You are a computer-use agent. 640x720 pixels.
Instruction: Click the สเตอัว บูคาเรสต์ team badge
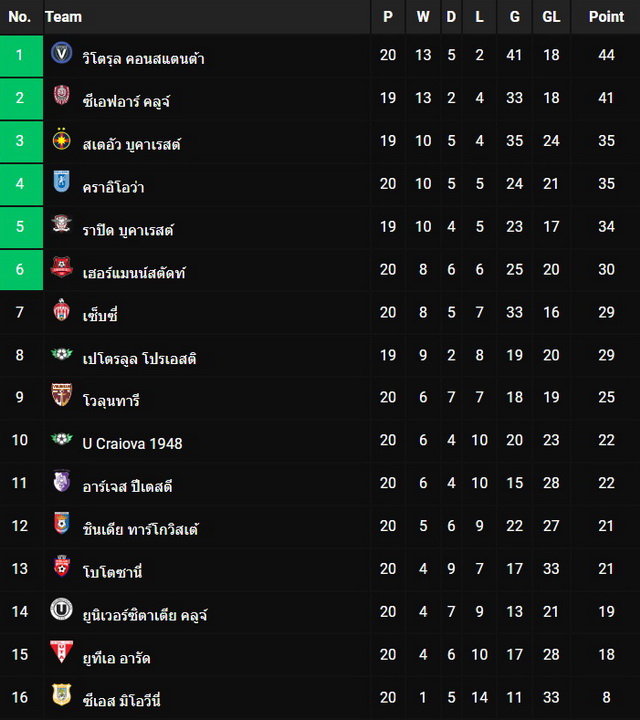click(62, 139)
